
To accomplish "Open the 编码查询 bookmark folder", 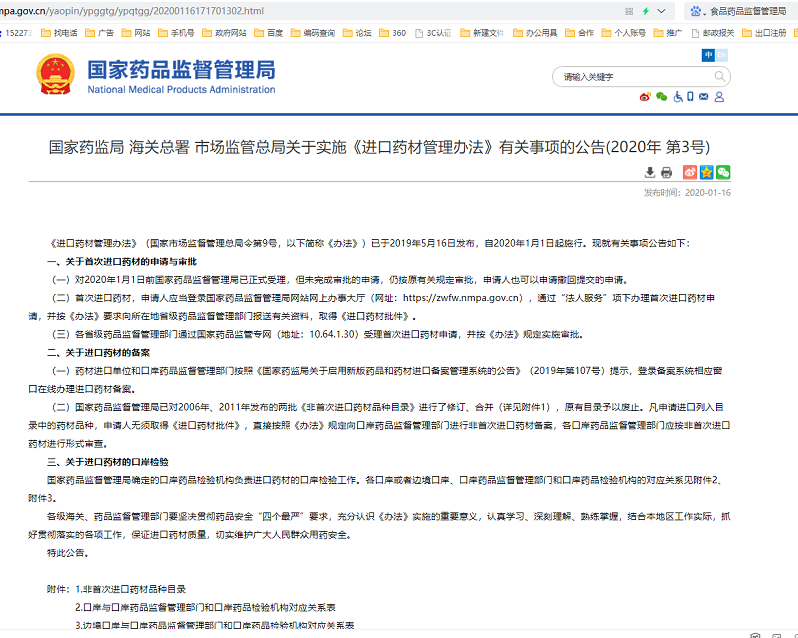I will (x=312, y=33).
